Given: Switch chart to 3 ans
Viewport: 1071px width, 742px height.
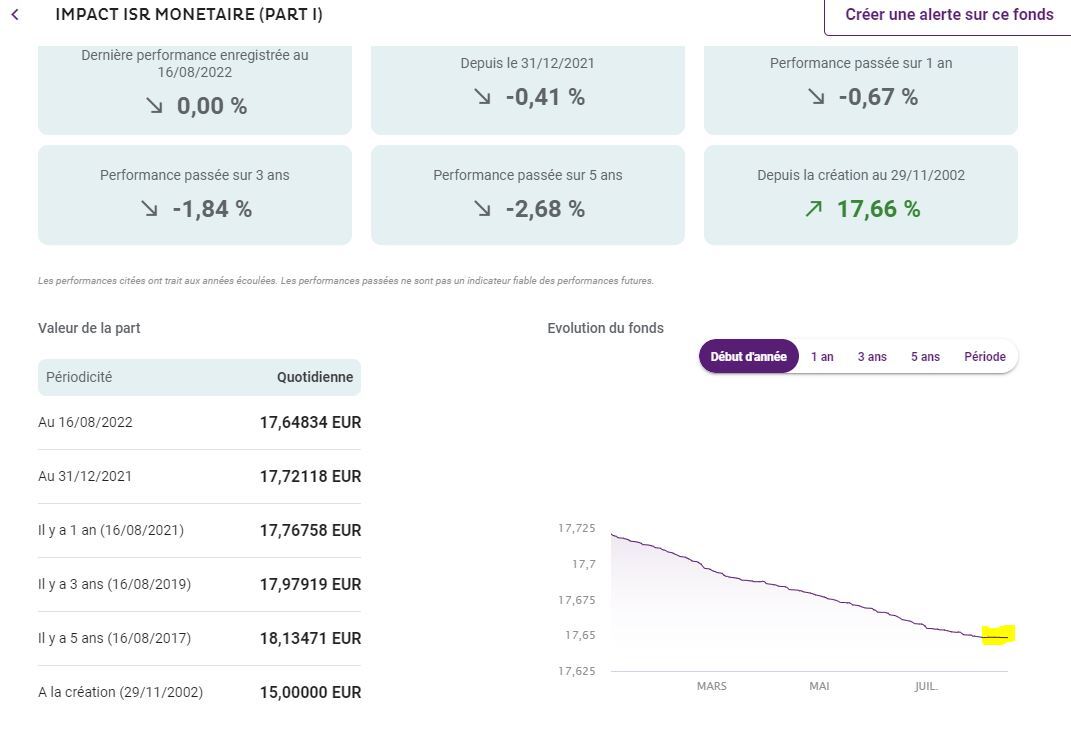Looking at the screenshot, I should click(x=872, y=357).
